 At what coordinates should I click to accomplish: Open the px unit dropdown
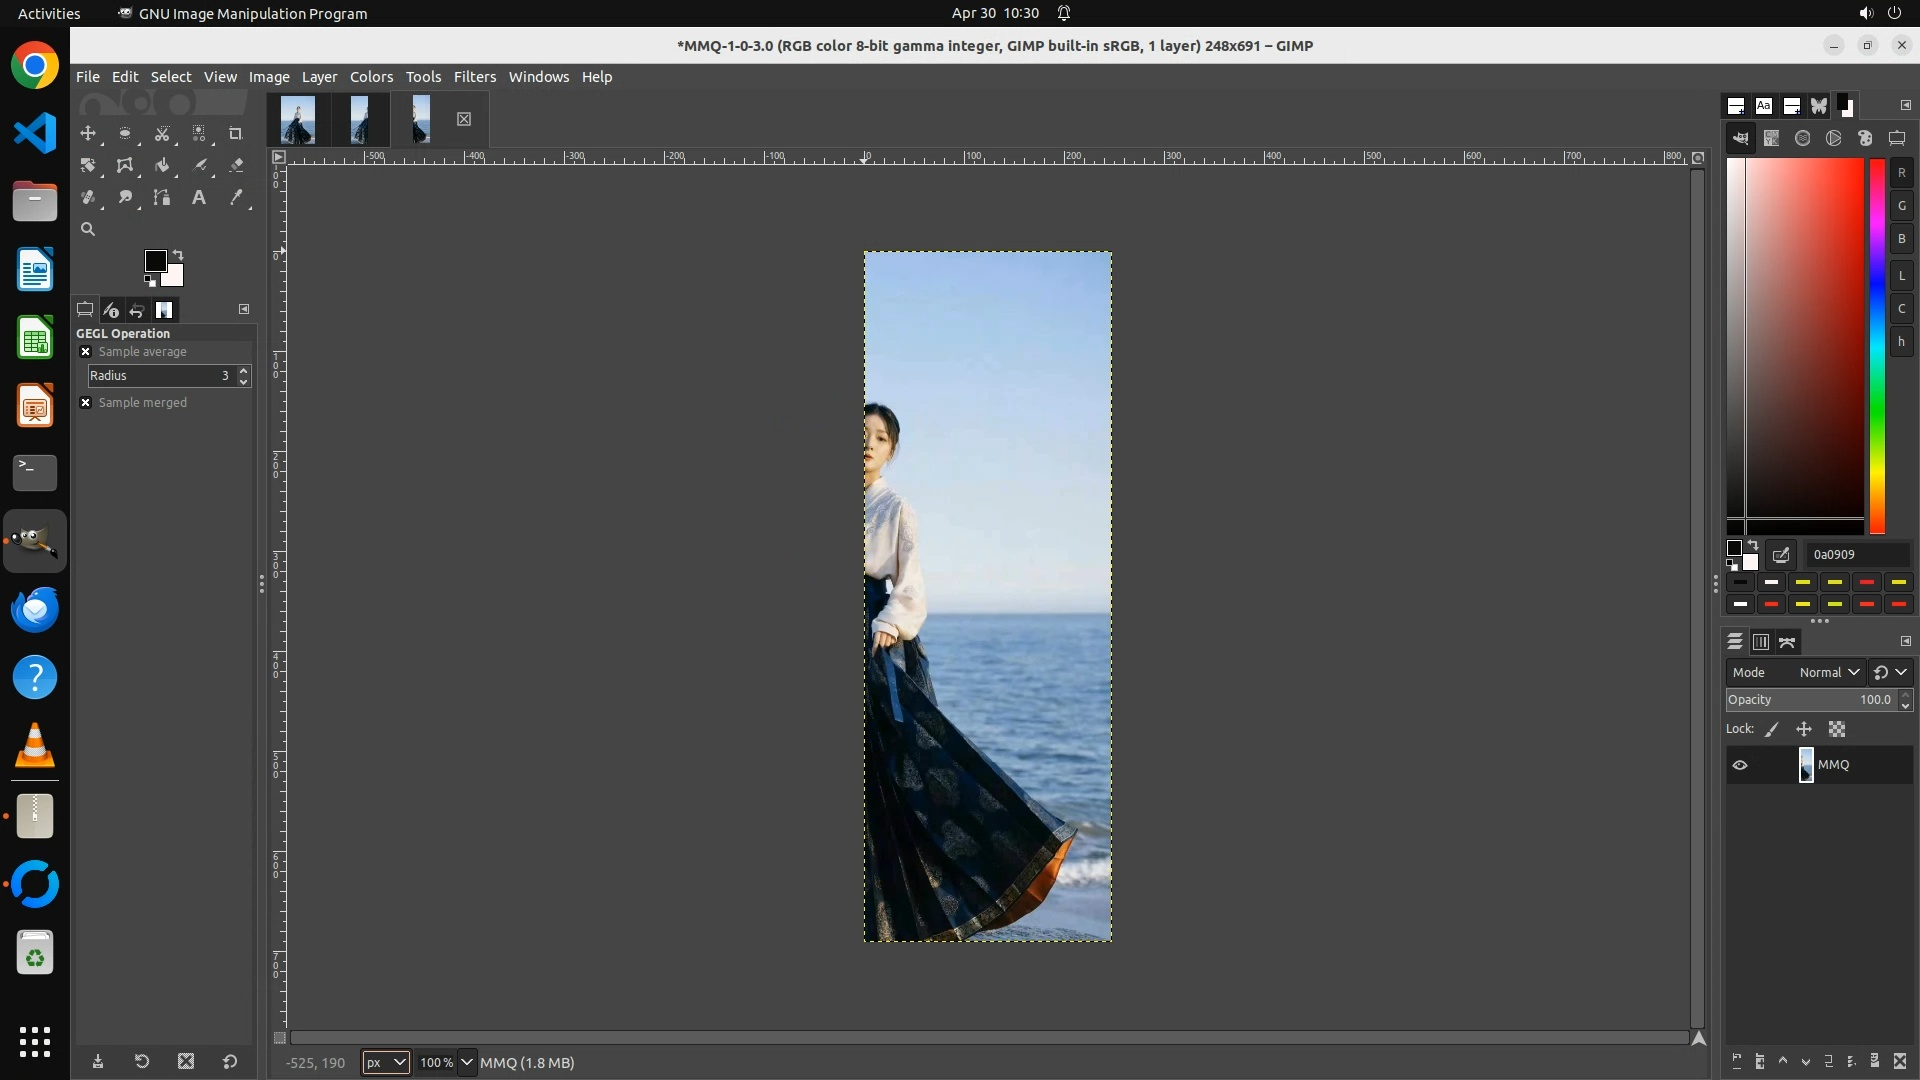(x=385, y=1063)
